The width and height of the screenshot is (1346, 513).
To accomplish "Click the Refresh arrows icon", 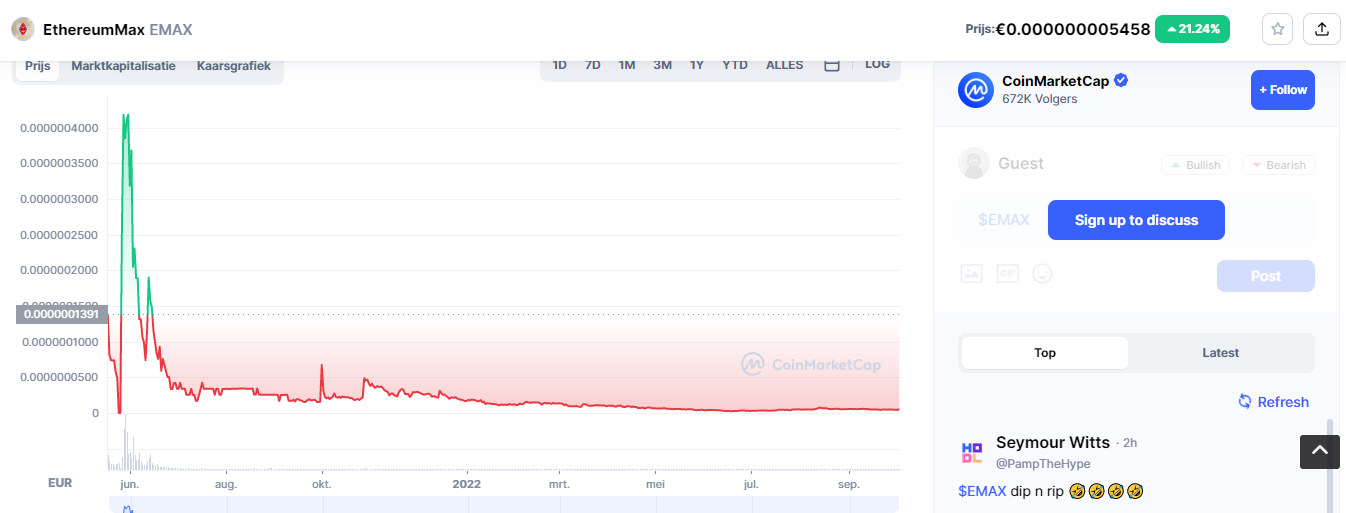I will pyautogui.click(x=1245, y=401).
